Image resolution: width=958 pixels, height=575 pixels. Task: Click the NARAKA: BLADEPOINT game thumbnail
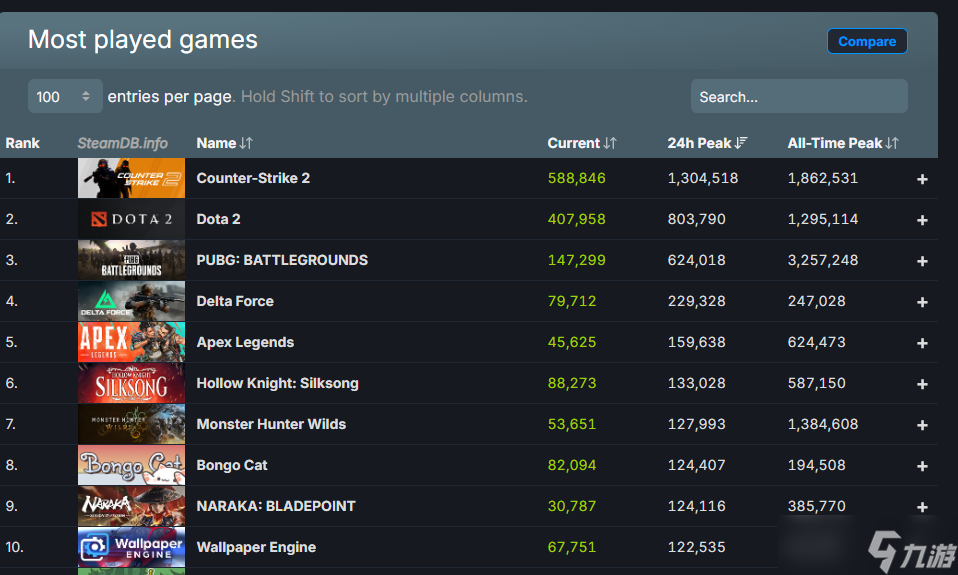[x=131, y=506]
